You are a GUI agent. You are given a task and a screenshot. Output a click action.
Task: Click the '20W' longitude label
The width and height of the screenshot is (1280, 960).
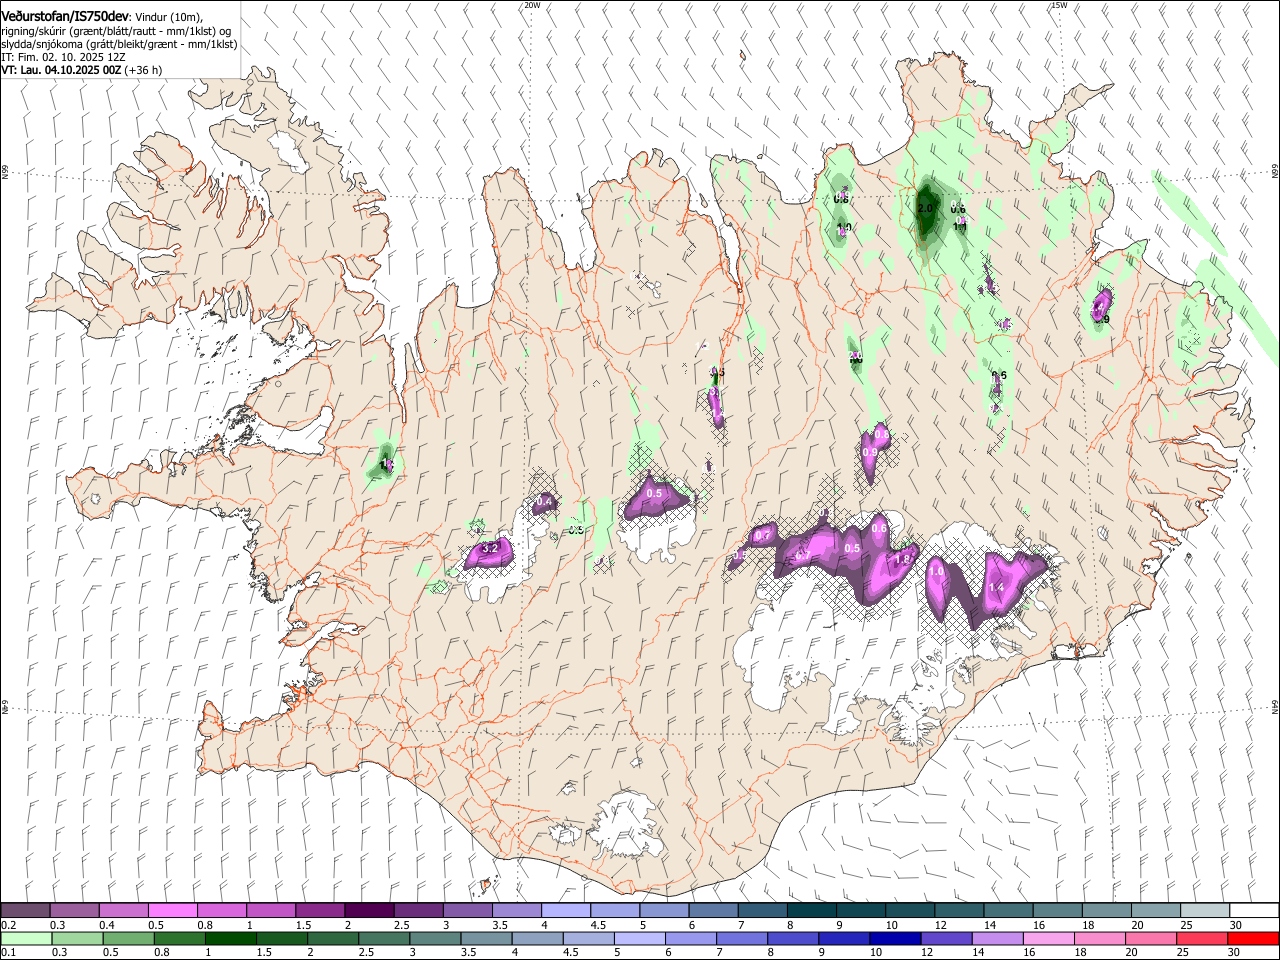tap(533, 5)
